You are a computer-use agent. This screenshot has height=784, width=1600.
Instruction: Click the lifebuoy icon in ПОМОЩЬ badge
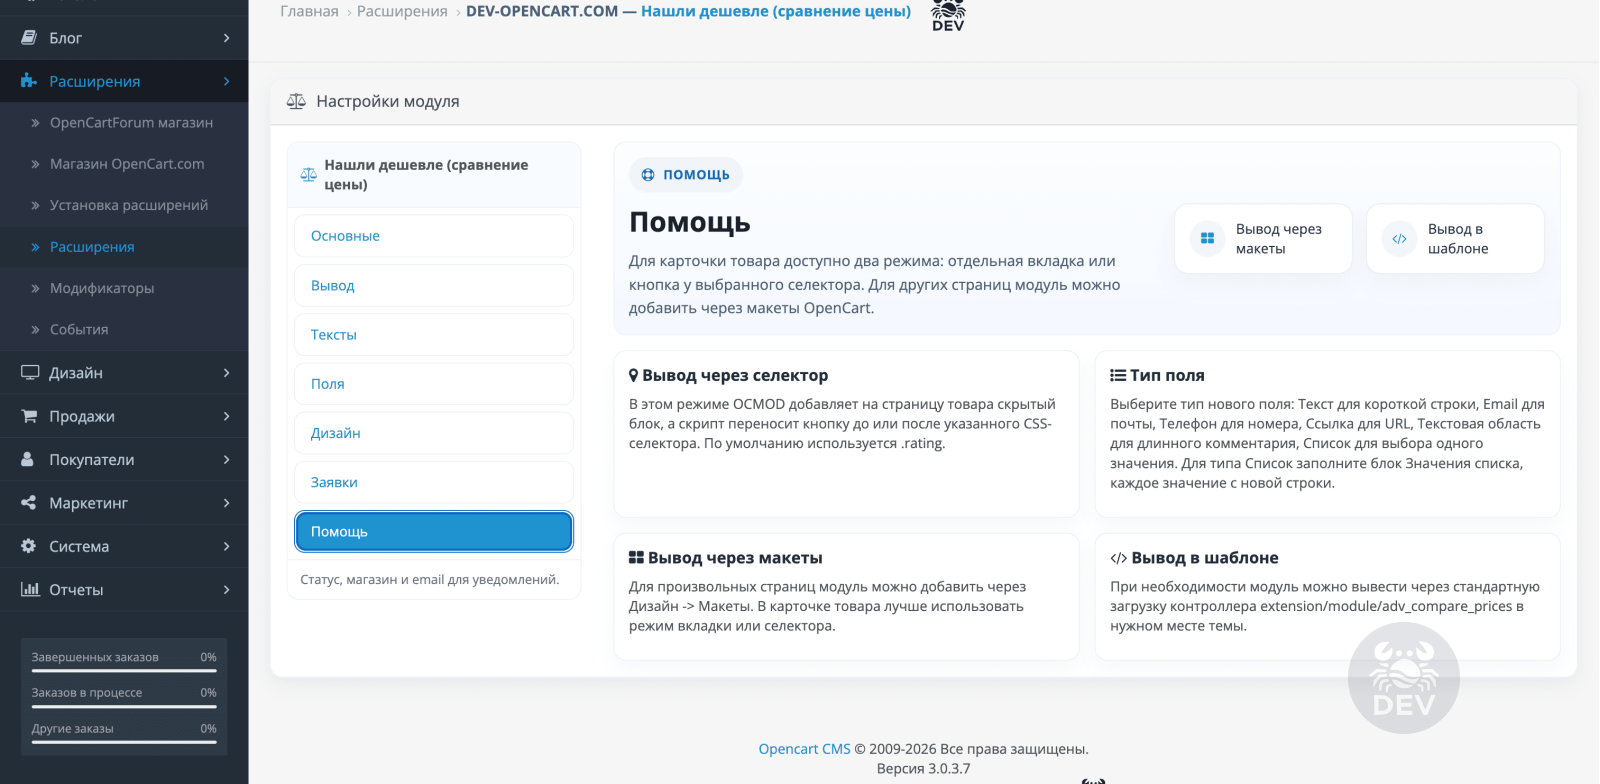click(x=648, y=174)
